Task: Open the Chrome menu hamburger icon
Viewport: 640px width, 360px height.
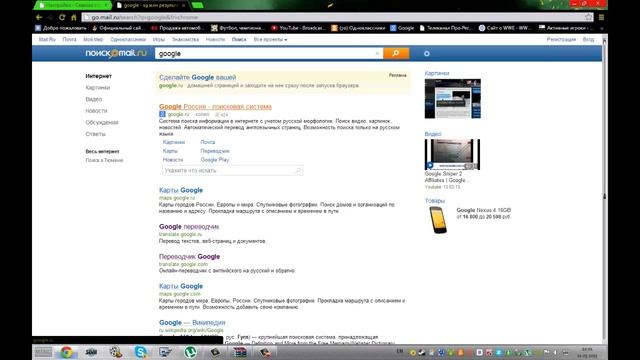Action: (x=601, y=17)
